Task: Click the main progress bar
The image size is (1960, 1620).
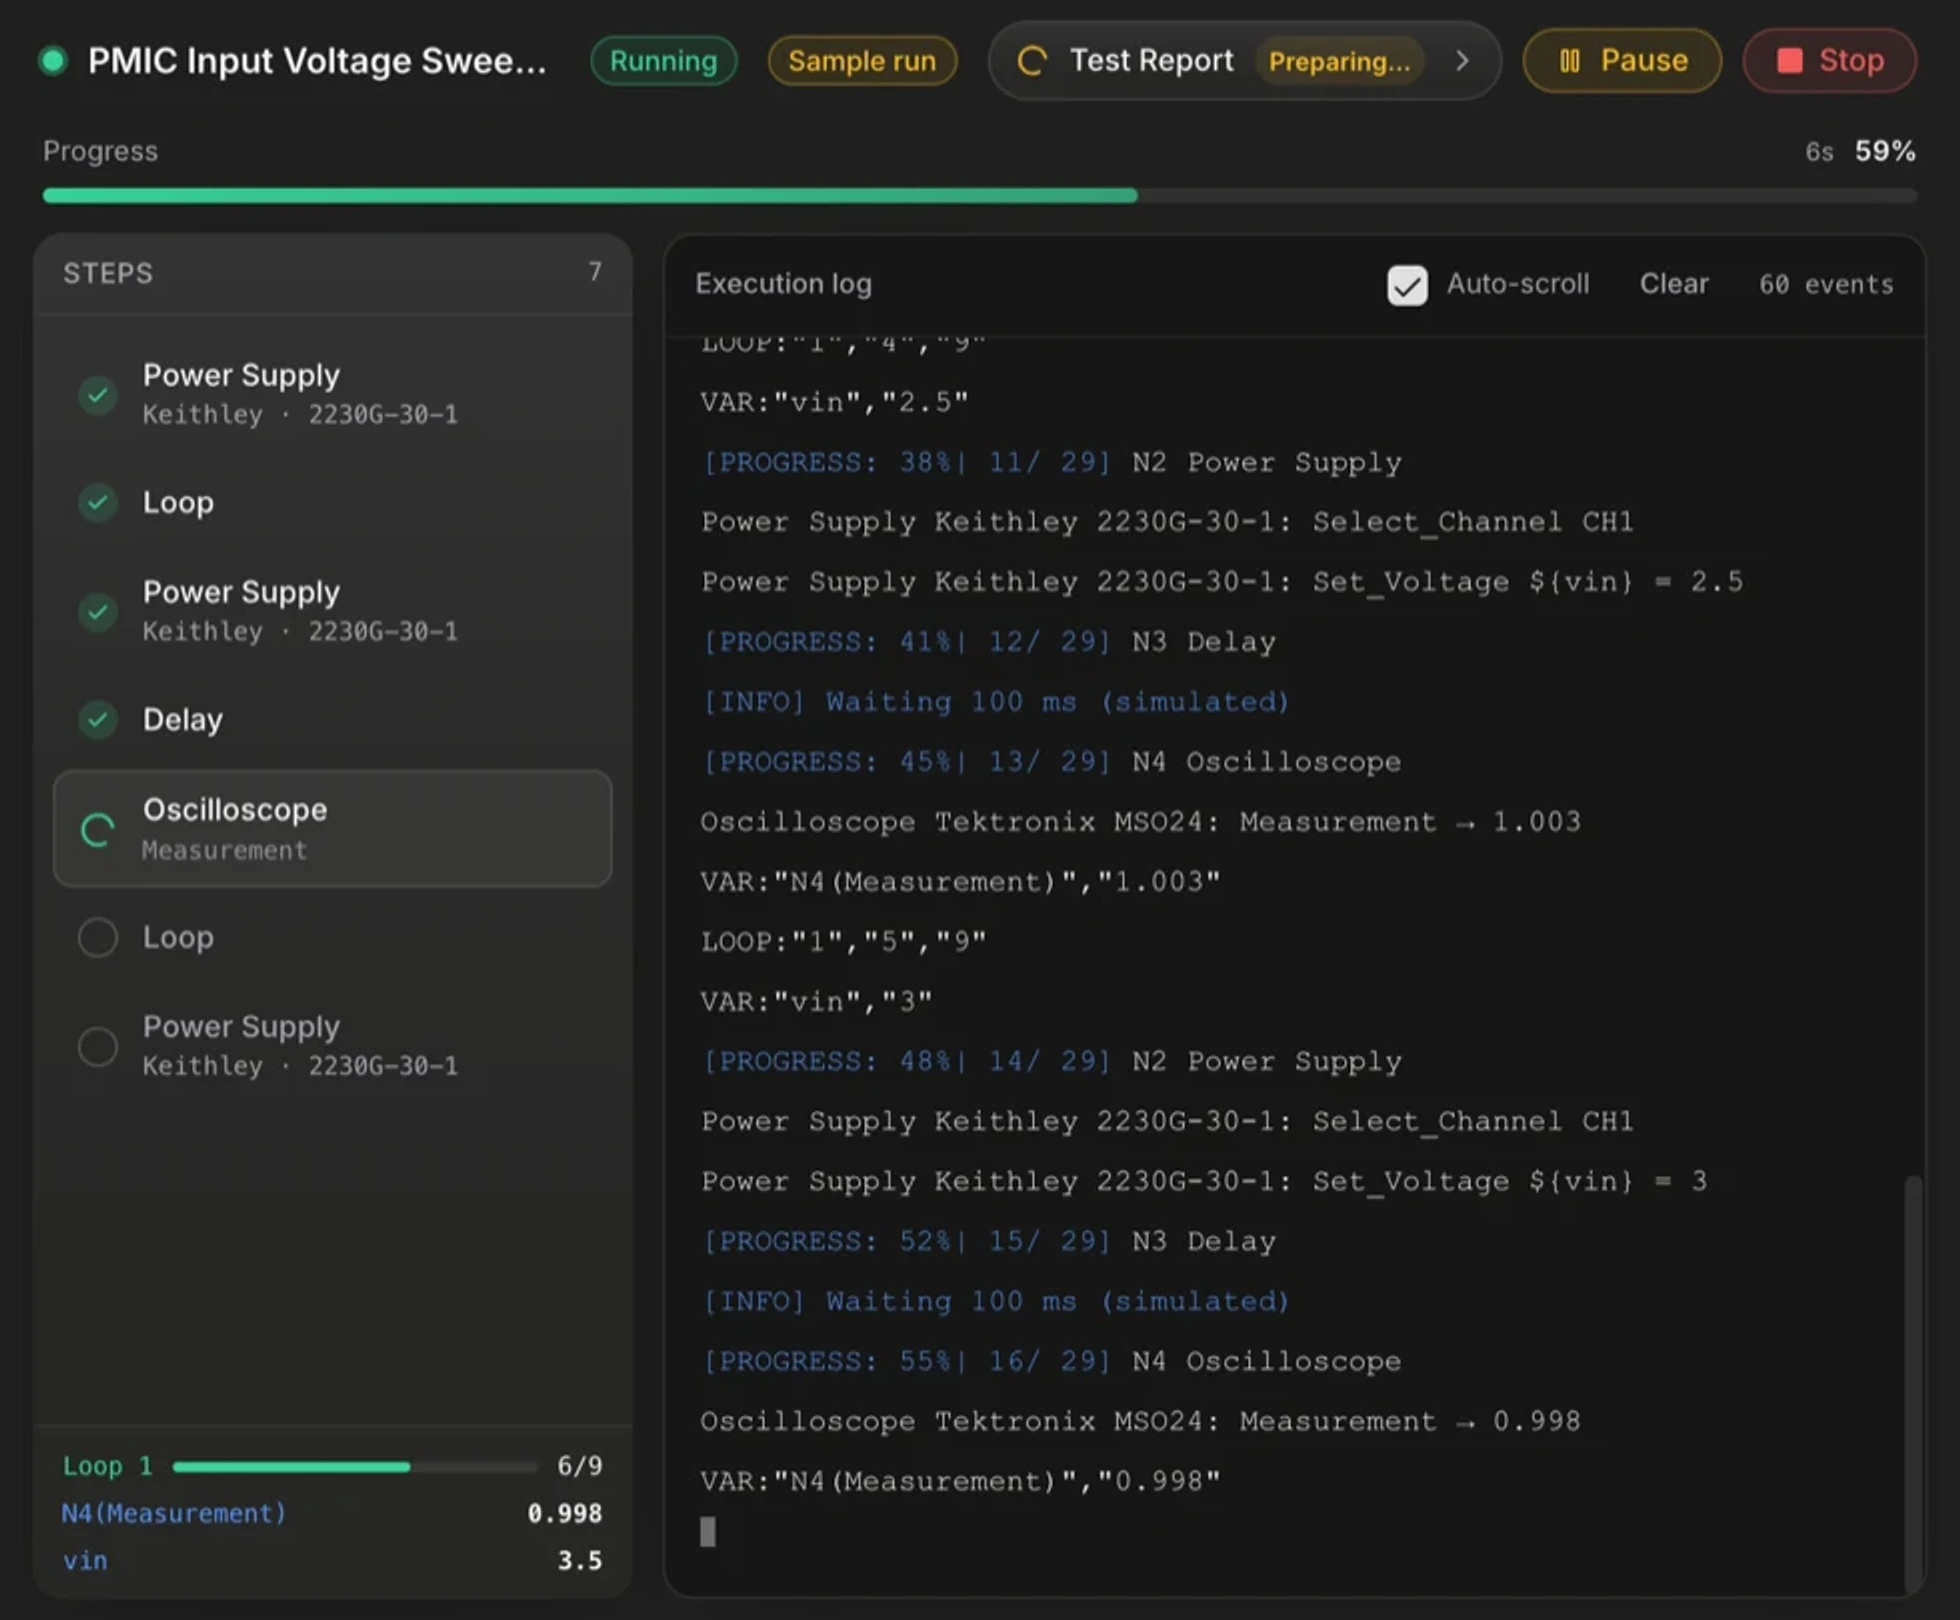Action: click(x=979, y=196)
